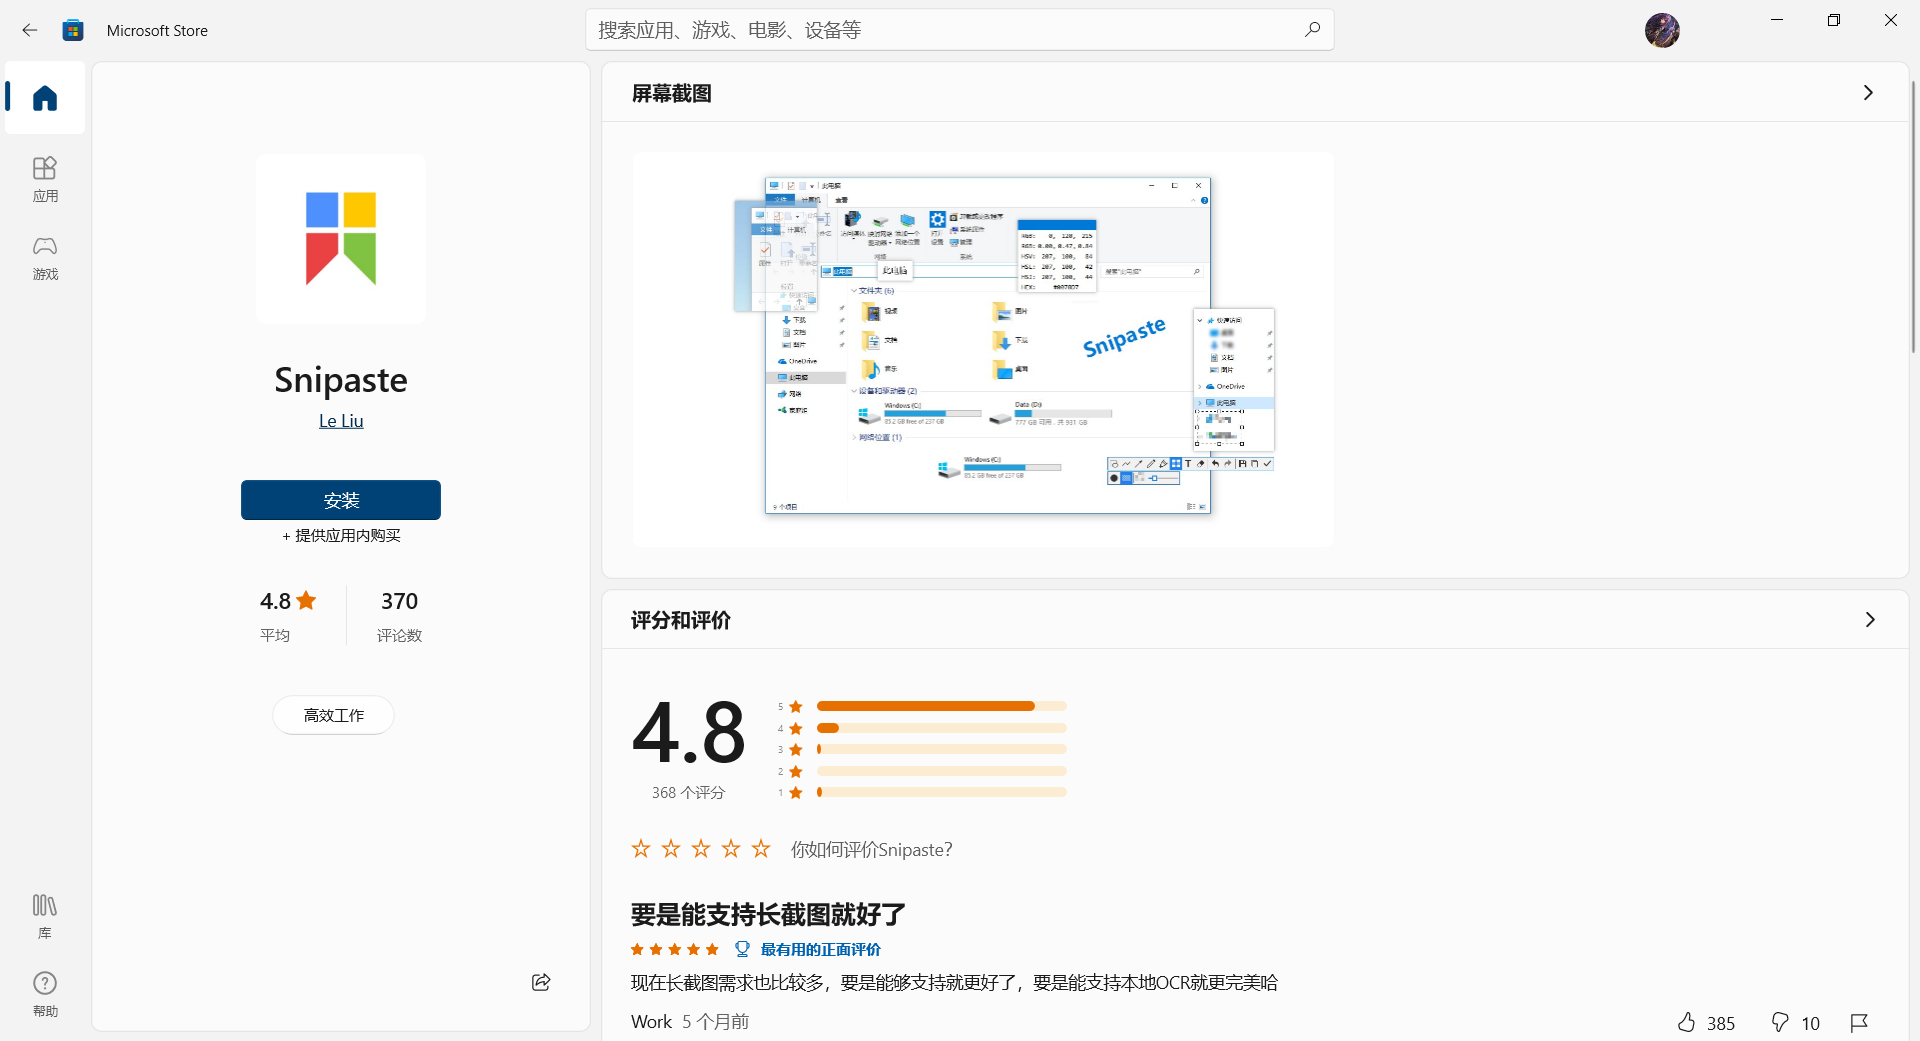The image size is (1920, 1041).
Task: Open the 帮助 (Help) sidebar item
Action: (x=45, y=995)
